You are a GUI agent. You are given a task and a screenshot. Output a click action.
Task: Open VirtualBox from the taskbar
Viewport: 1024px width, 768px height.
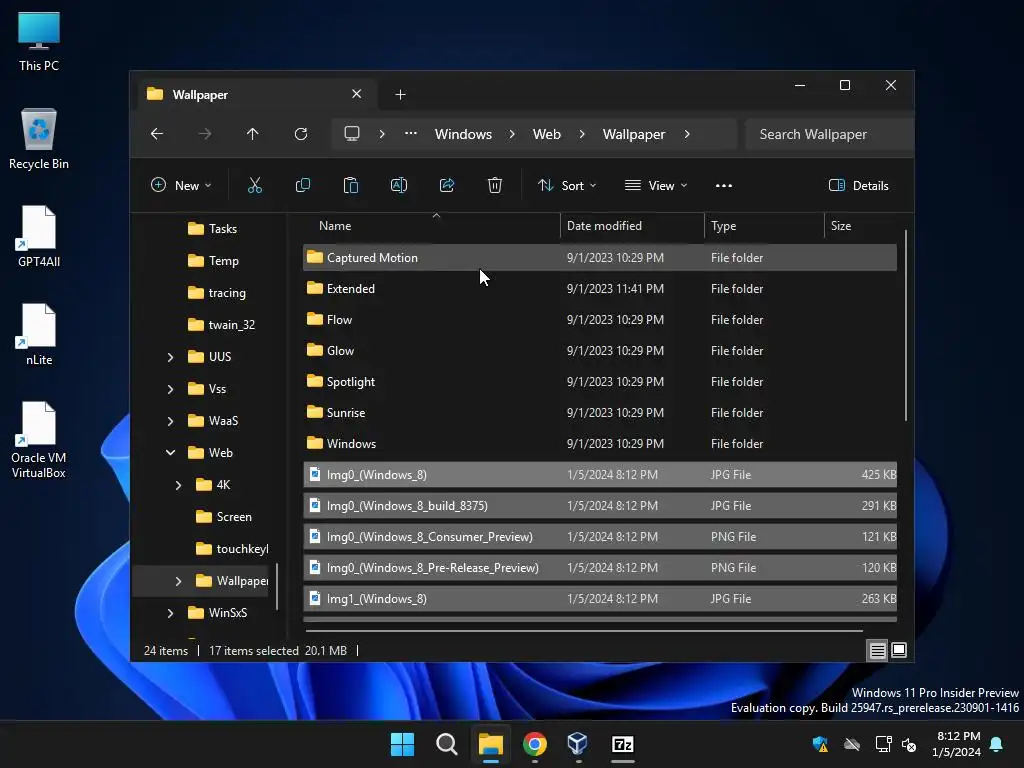coord(578,744)
